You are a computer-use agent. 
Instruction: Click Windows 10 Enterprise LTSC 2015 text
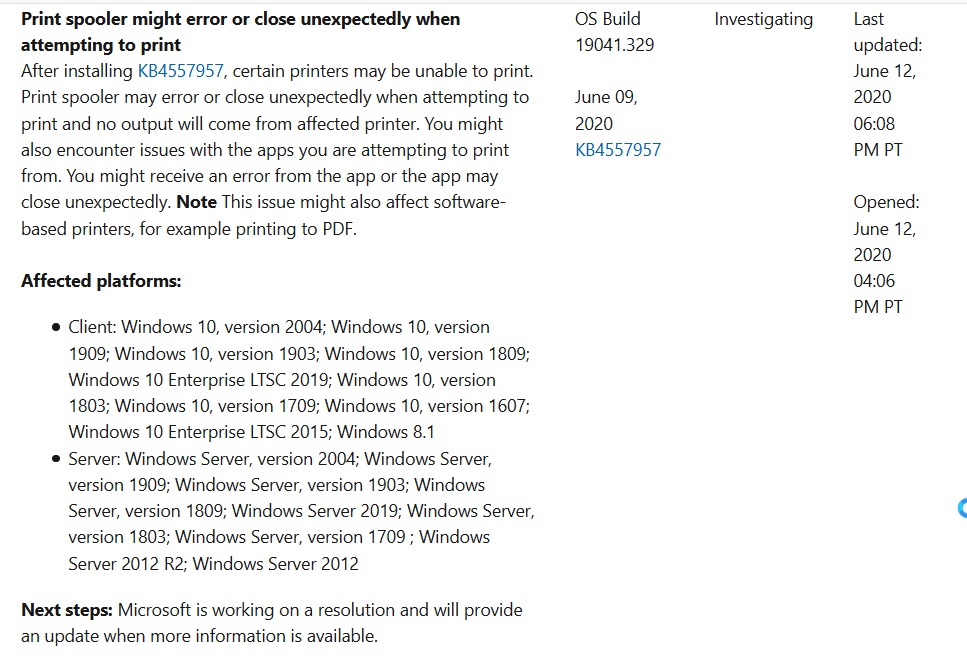(200, 432)
